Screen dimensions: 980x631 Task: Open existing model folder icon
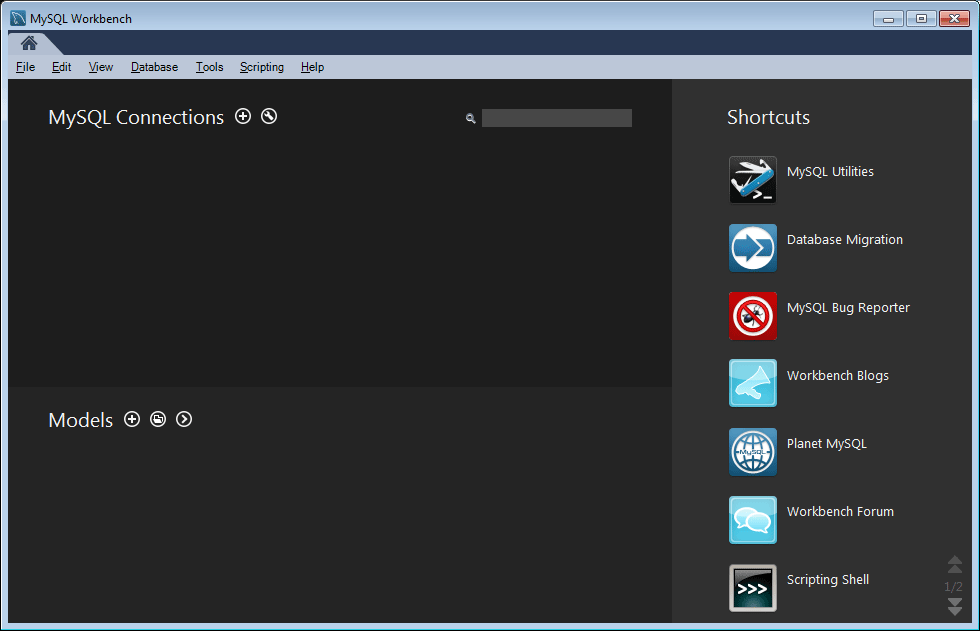[x=158, y=419]
